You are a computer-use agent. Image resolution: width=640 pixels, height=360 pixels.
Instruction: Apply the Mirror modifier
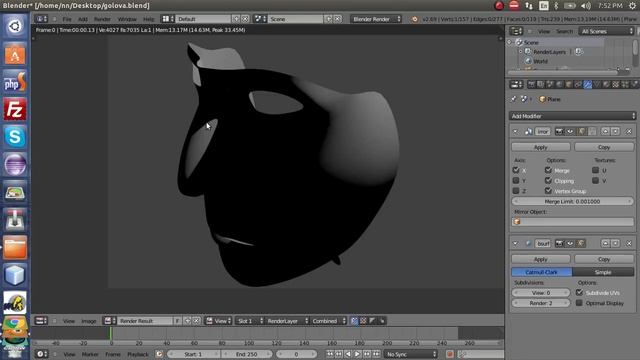point(540,147)
